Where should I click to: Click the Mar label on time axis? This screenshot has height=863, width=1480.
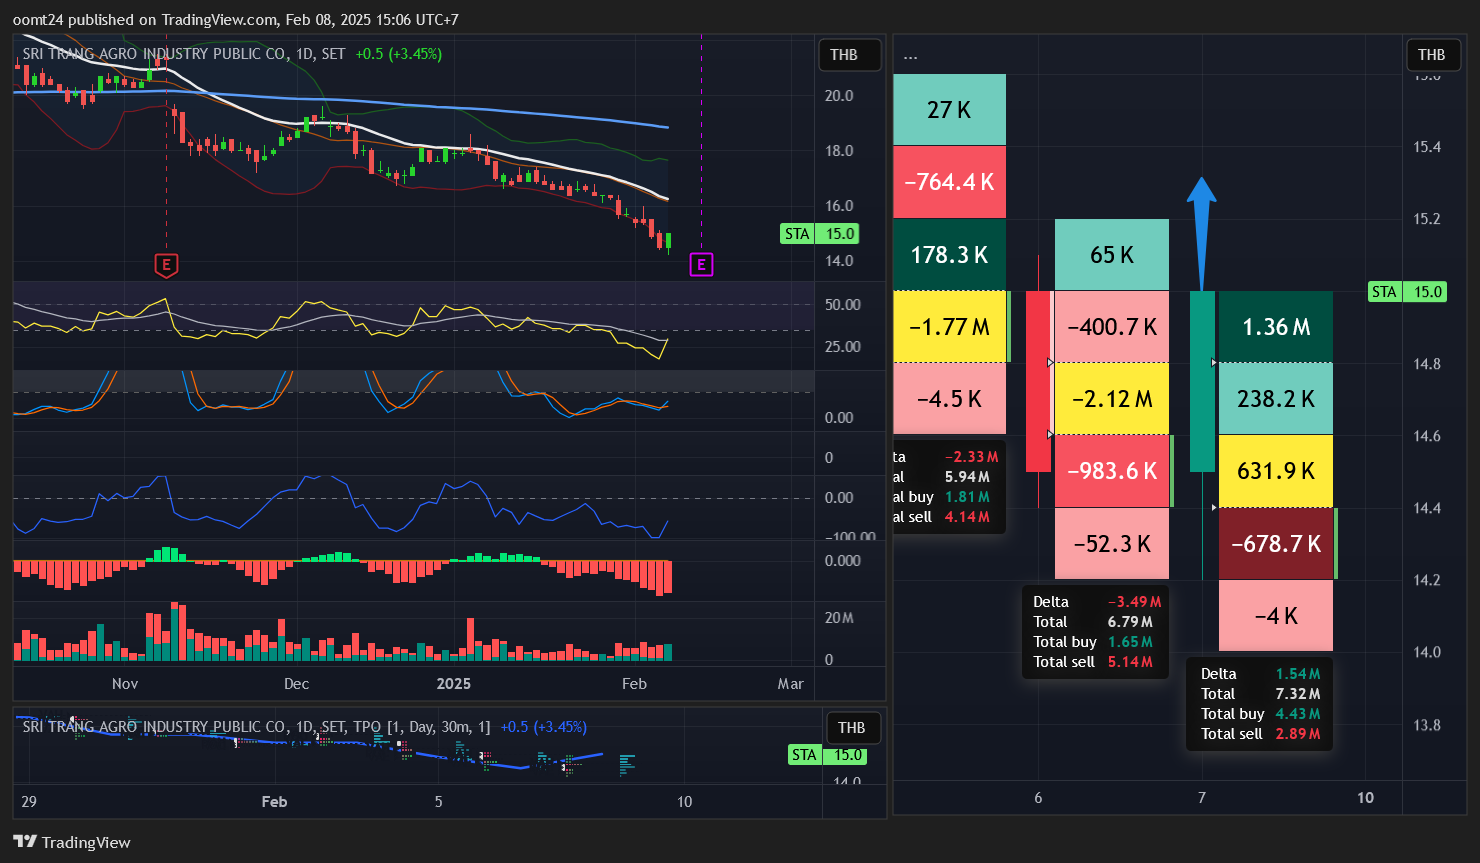coord(791,684)
